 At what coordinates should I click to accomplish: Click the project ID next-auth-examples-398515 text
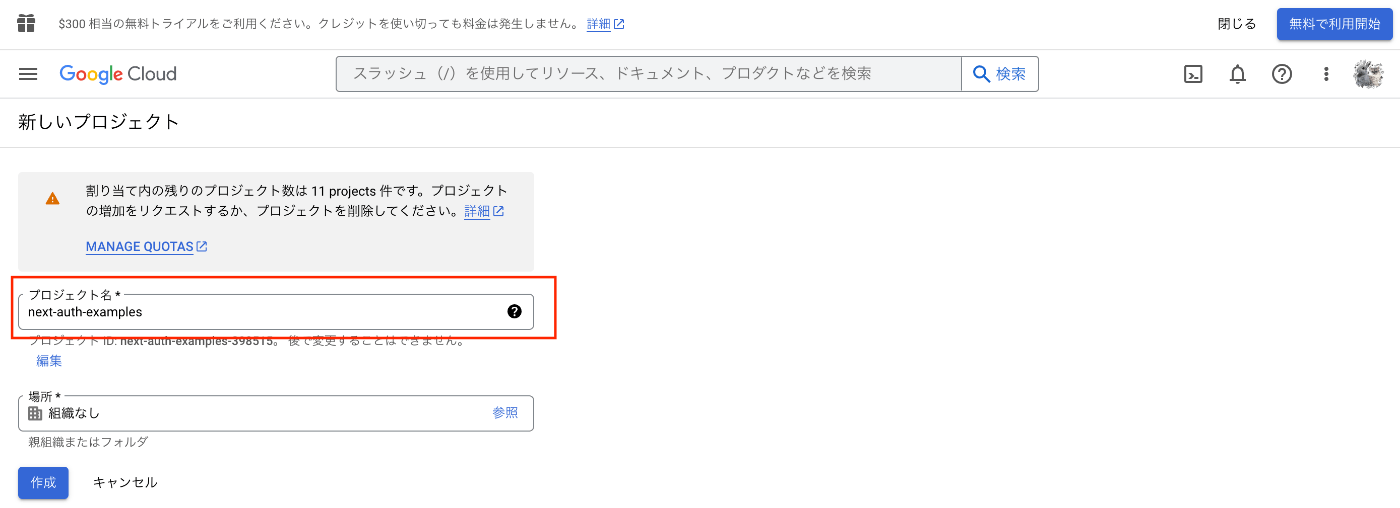(x=196, y=341)
